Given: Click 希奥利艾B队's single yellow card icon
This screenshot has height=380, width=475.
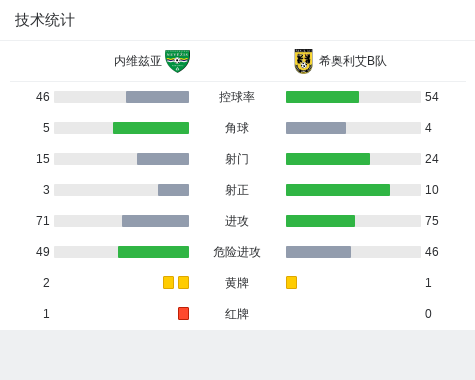Looking at the screenshot, I should [291, 282].
